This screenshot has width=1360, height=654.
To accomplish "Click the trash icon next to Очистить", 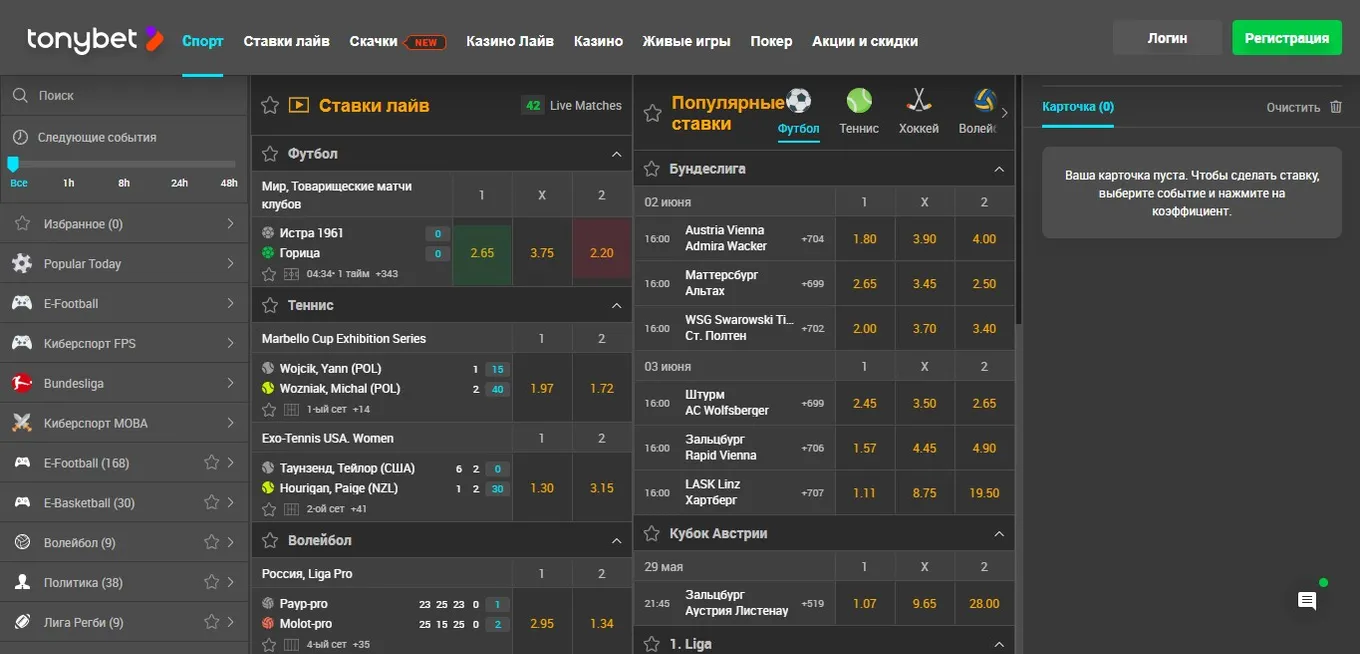I will [1336, 107].
